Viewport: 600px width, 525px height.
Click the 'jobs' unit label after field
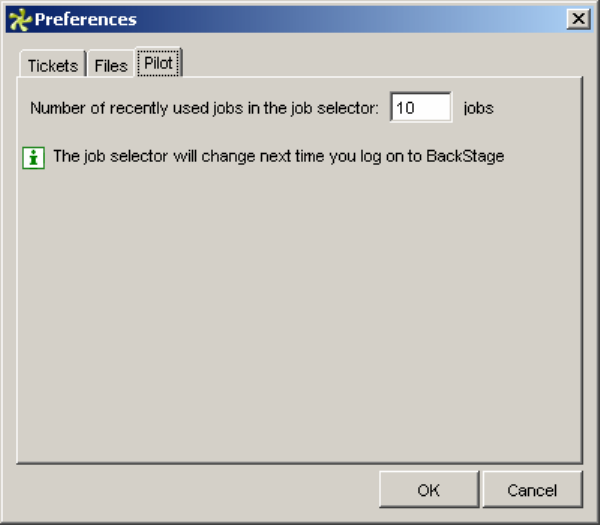478,108
